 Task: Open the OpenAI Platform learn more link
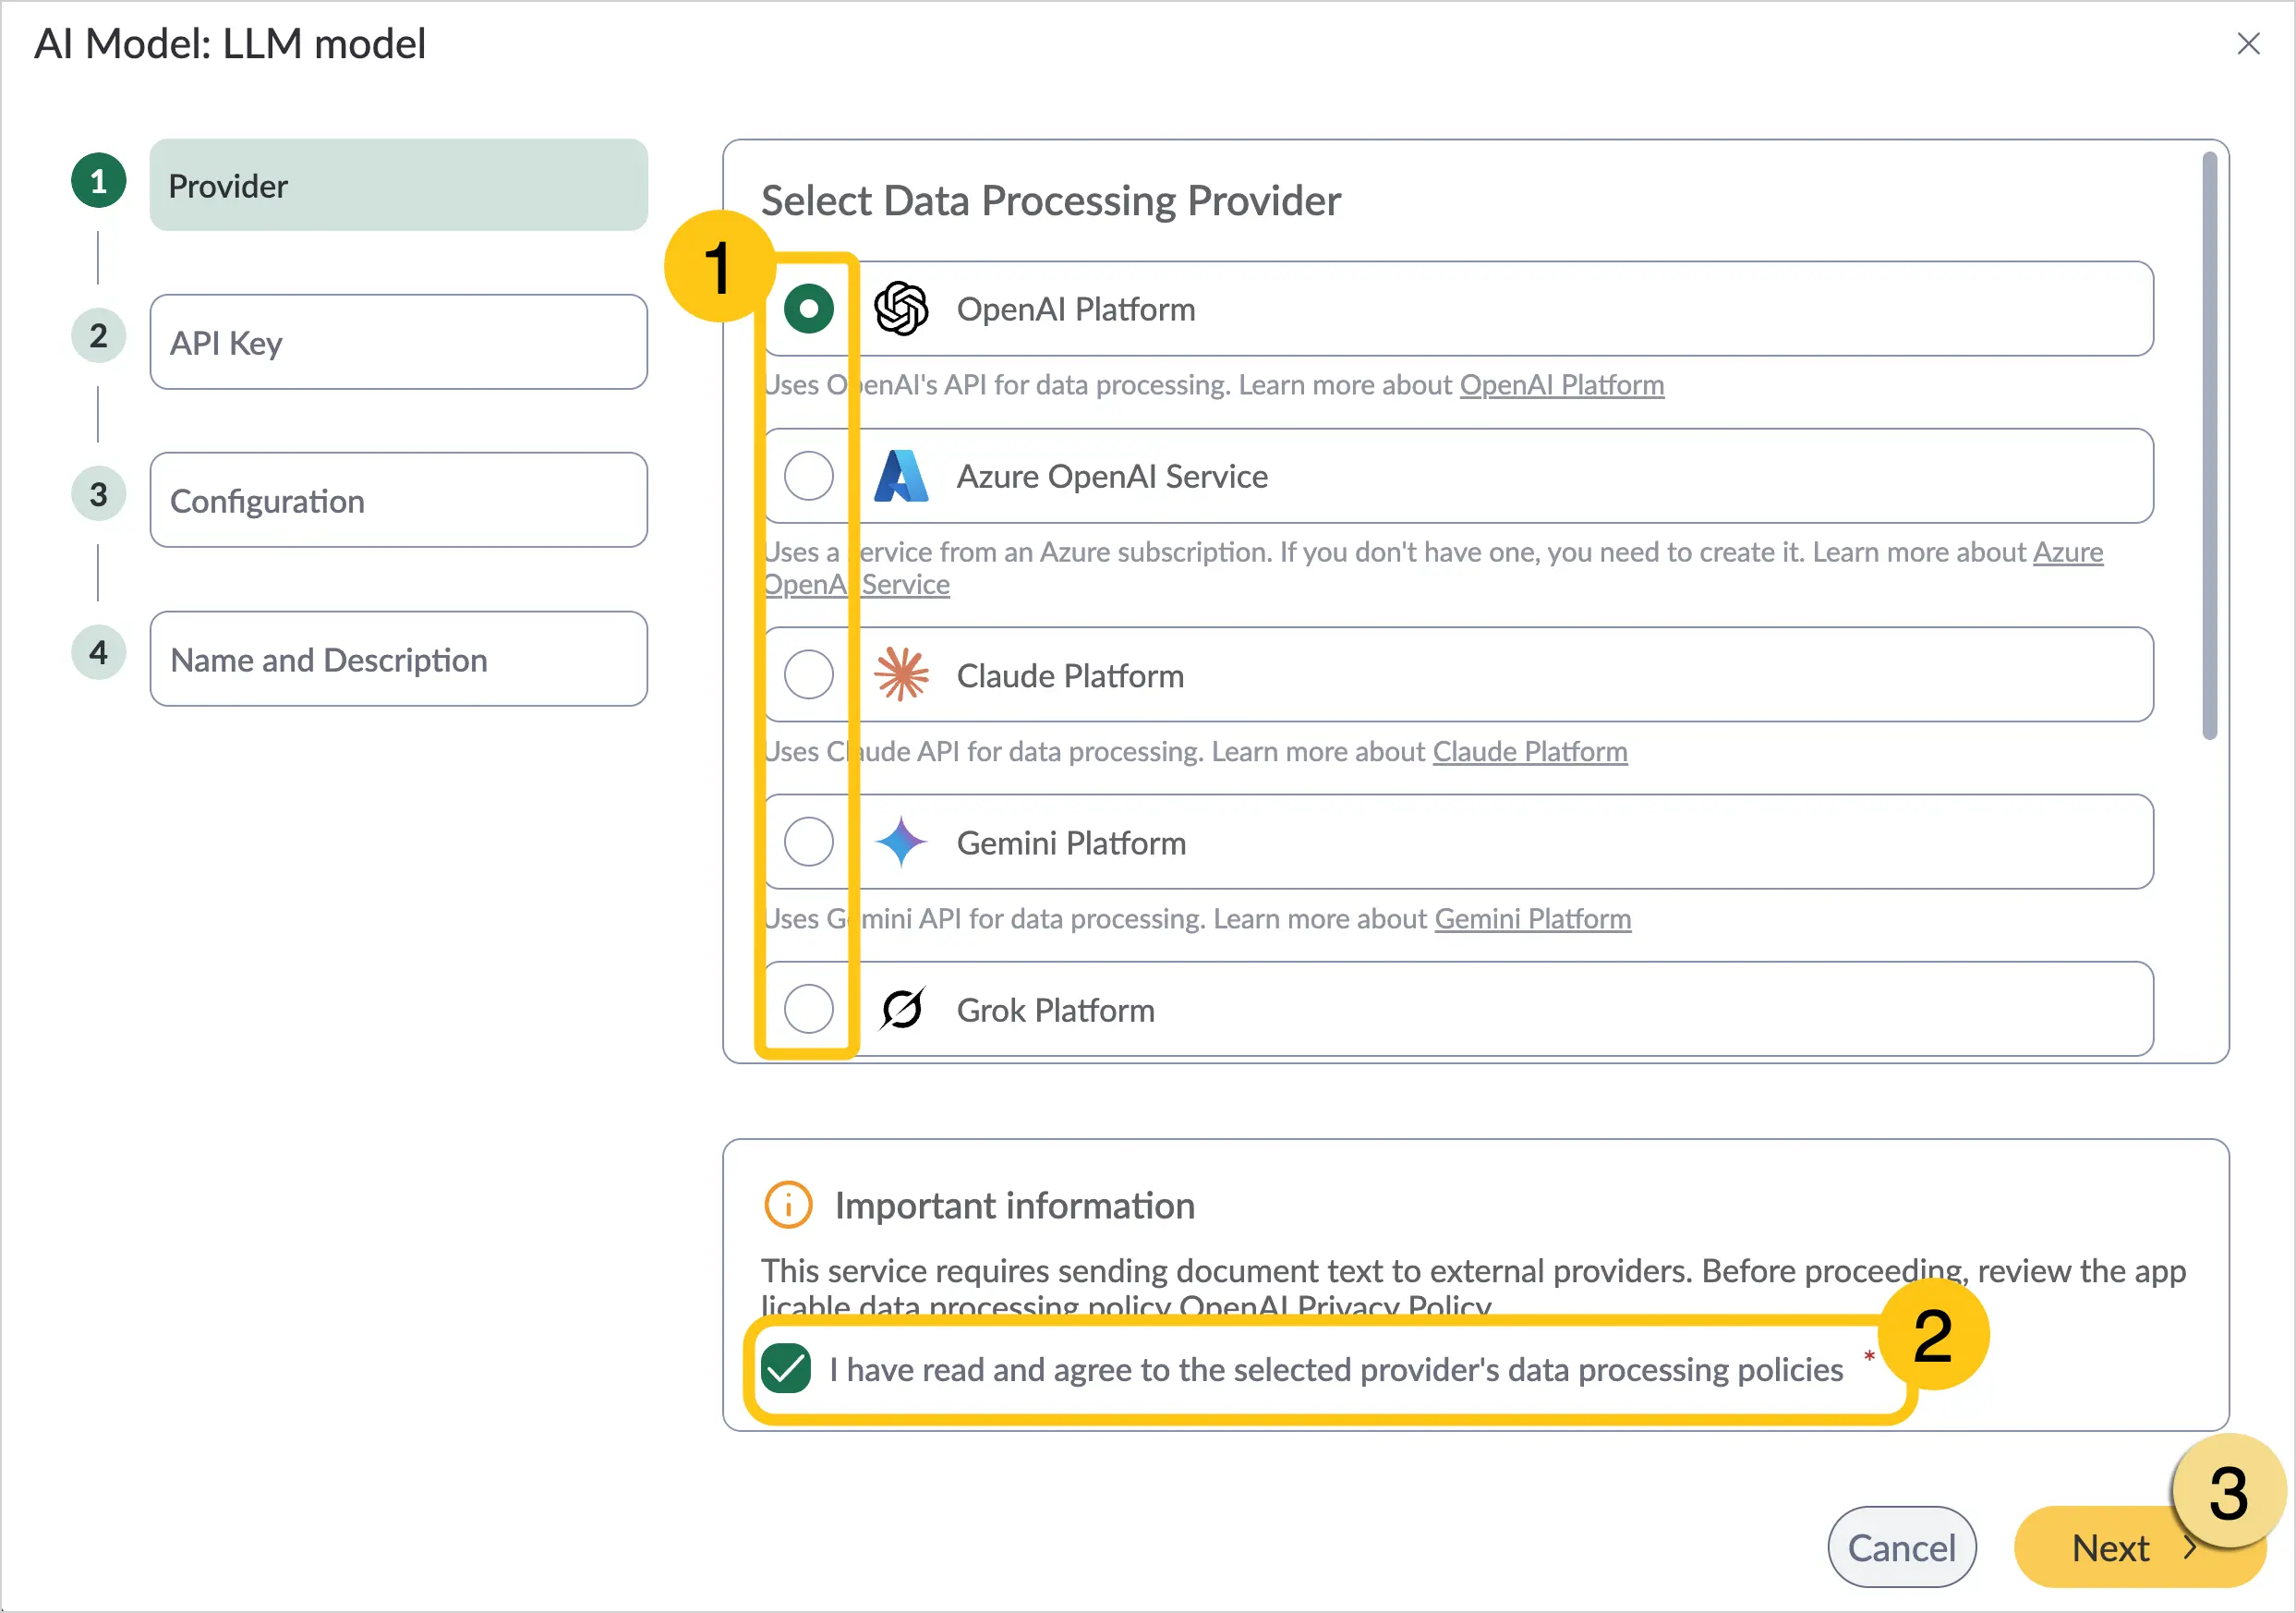coord(1561,385)
